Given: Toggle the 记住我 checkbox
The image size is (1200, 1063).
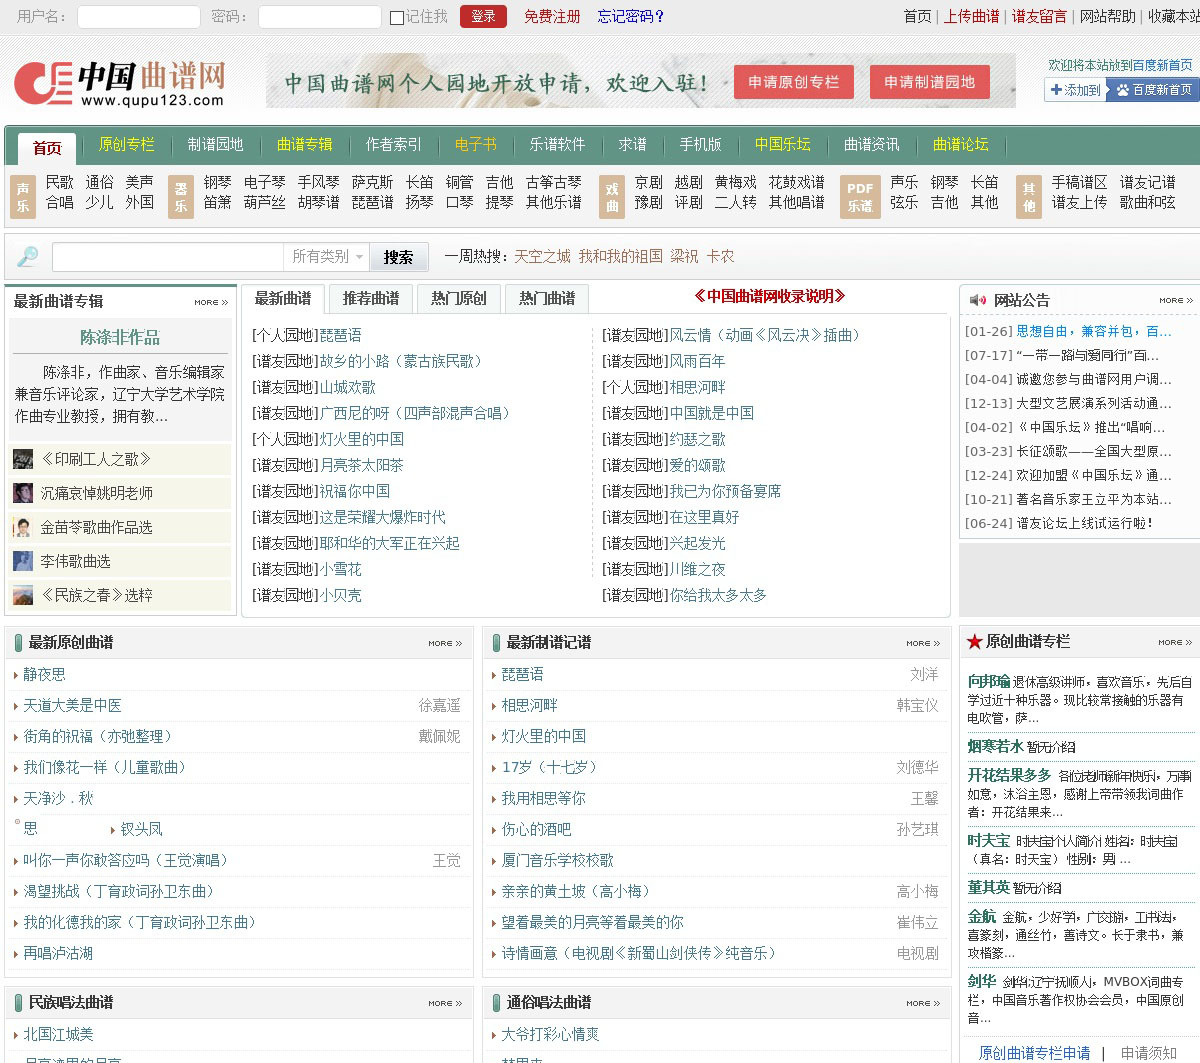Looking at the screenshot, I should click(x=397, y=17).
